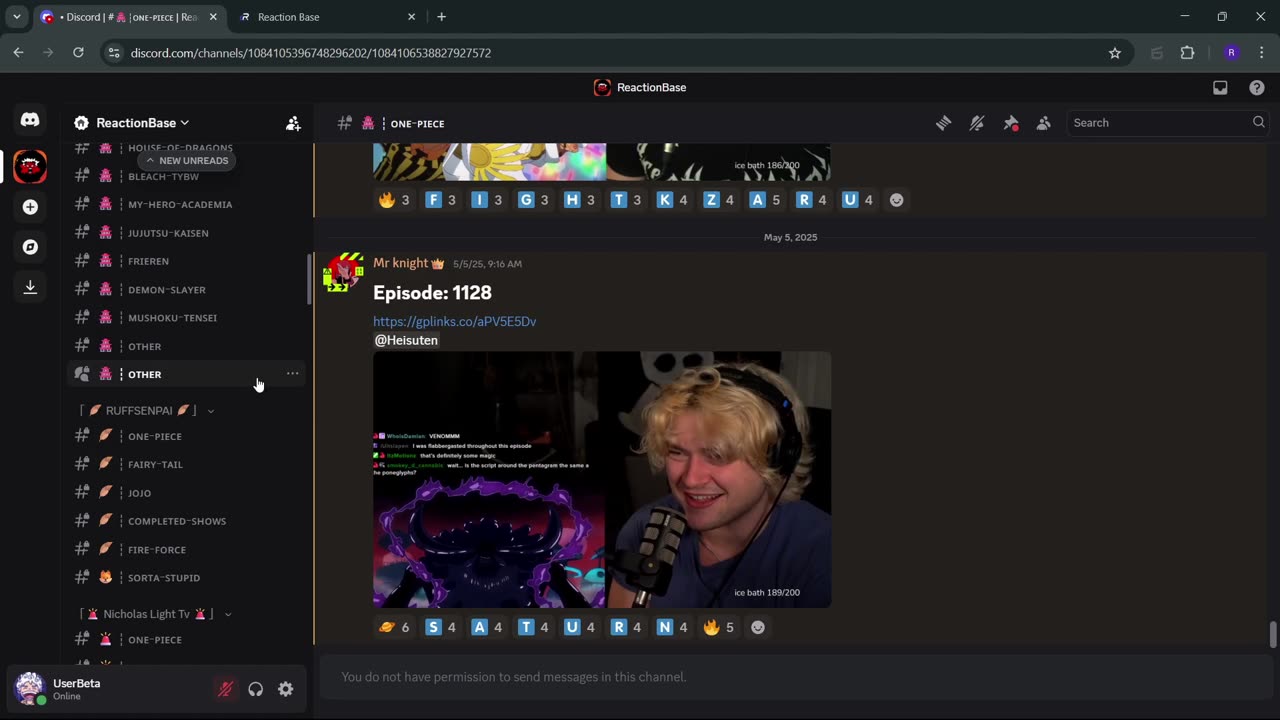Toggle fire reaction with count 5
This screenshot has height=720, width=1280.
click(719, 627)
